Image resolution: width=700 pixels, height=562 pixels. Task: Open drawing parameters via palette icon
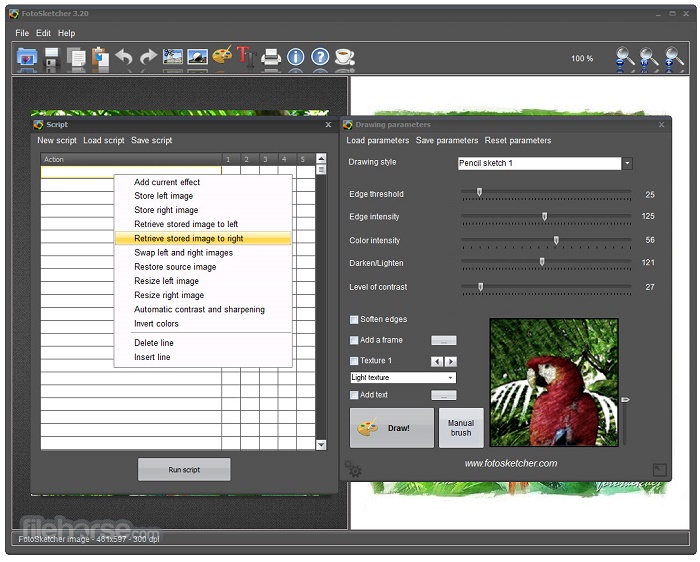click(x=222, y=57)
